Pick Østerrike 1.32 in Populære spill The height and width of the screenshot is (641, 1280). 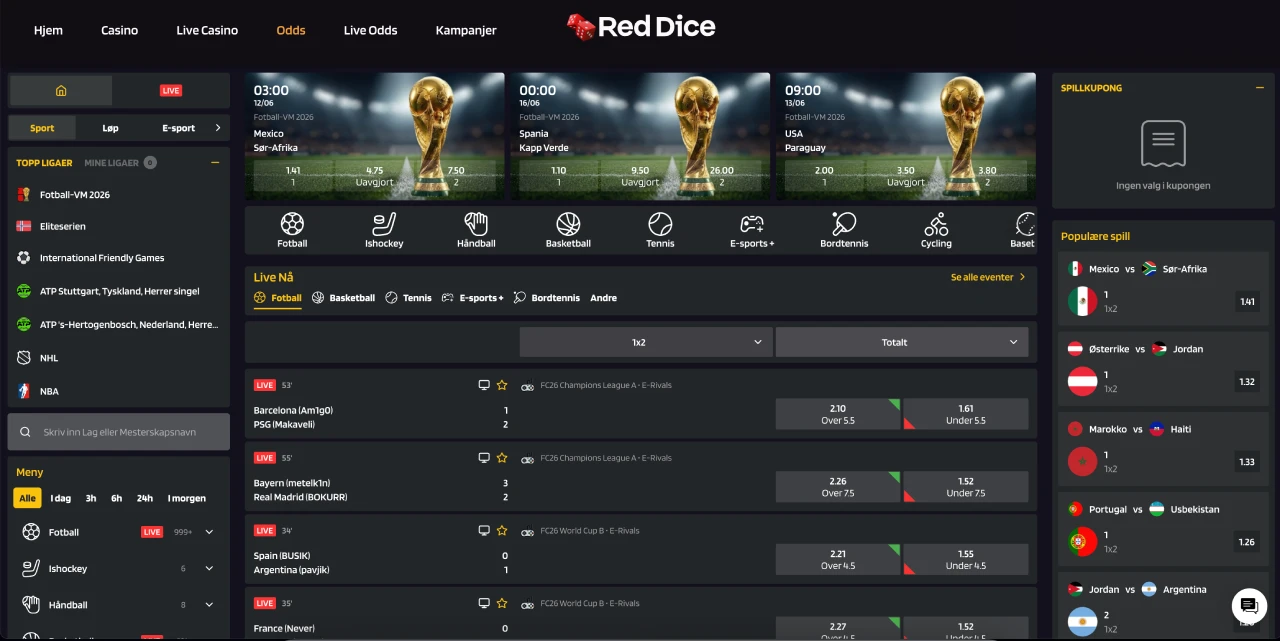pos(1246,381)
